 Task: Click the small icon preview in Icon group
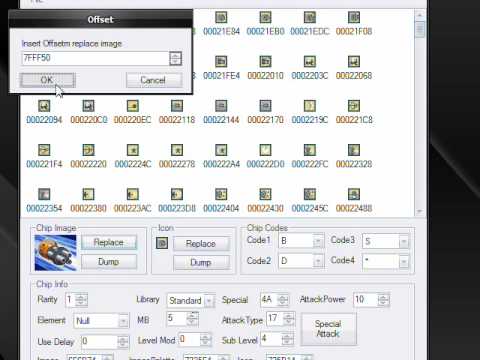point(162,243)
